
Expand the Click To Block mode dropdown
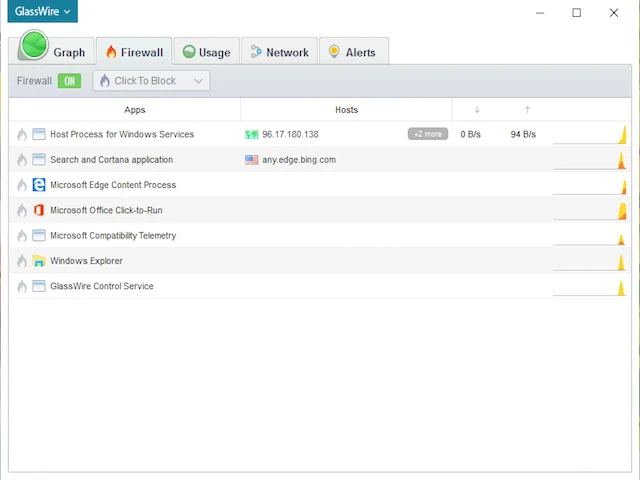coord(151,81)
